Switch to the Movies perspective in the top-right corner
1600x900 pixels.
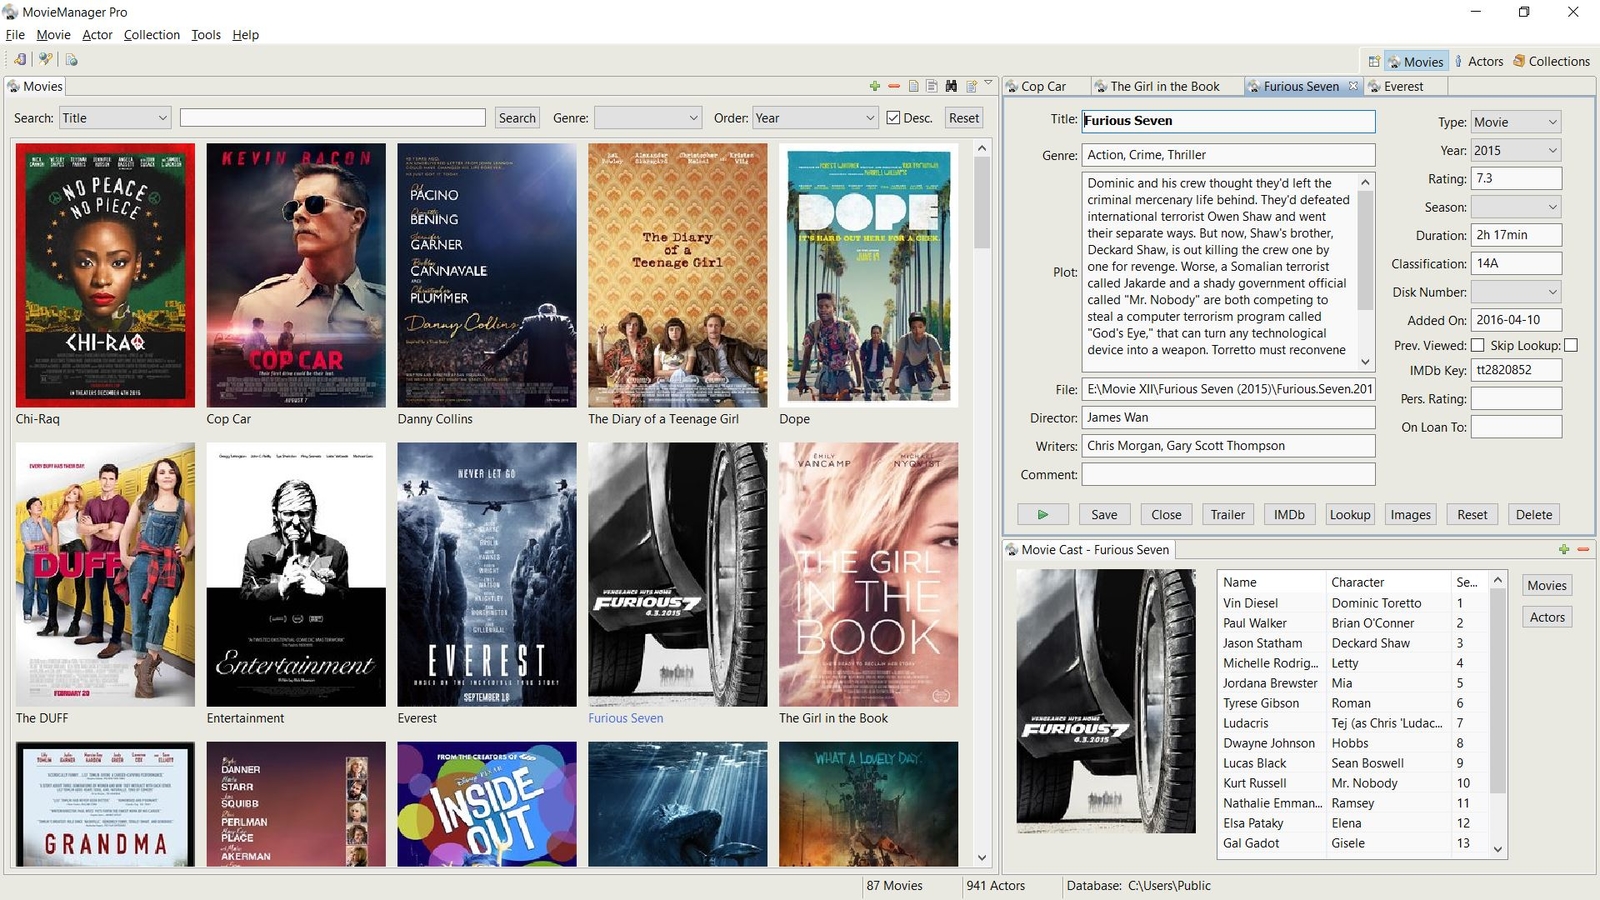click(1415, 61)
